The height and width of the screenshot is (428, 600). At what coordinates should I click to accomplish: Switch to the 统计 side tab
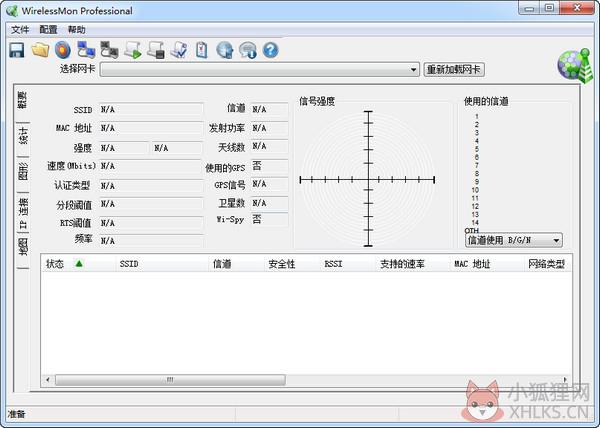[x=23, y=136]
